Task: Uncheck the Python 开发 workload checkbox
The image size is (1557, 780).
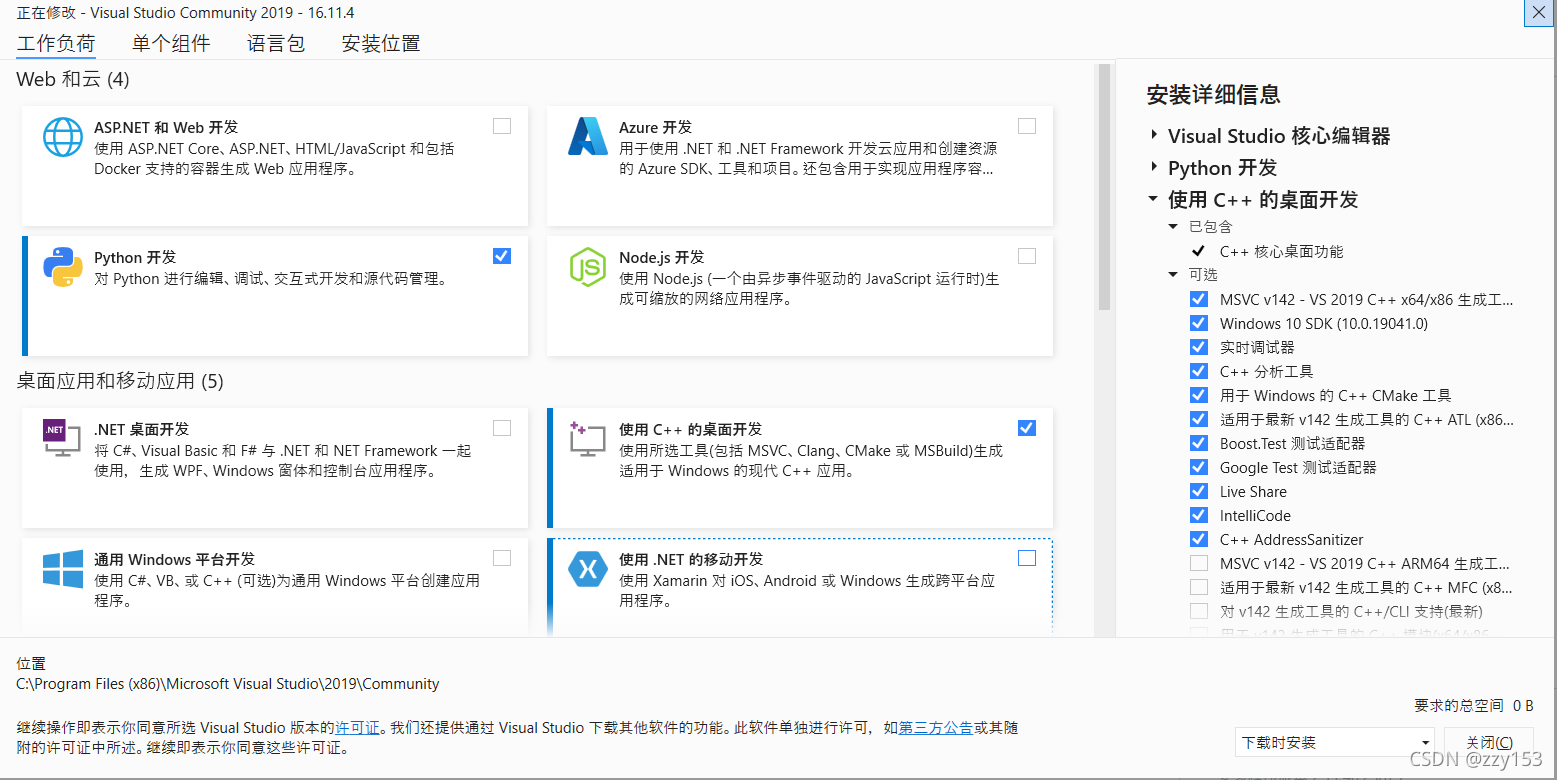Action: (x=502, y=256)
